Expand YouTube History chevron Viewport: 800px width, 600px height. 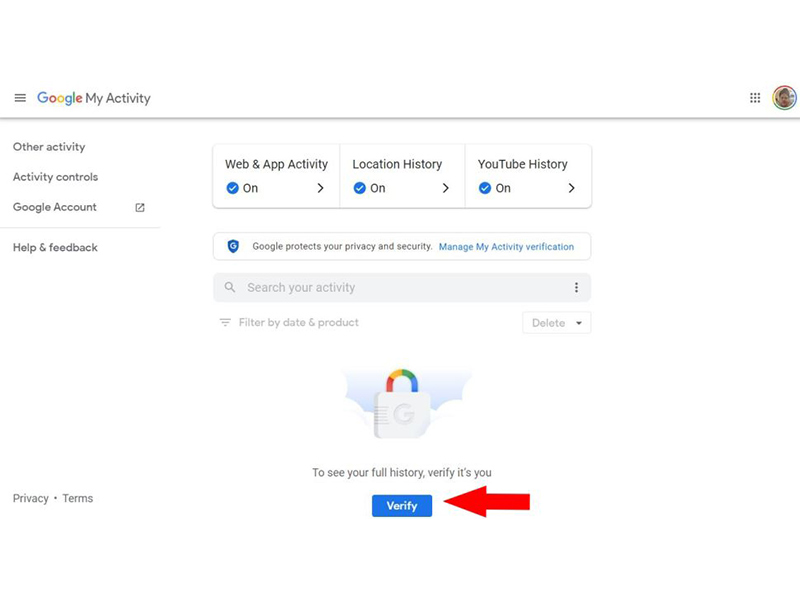(x=571, y=188)
